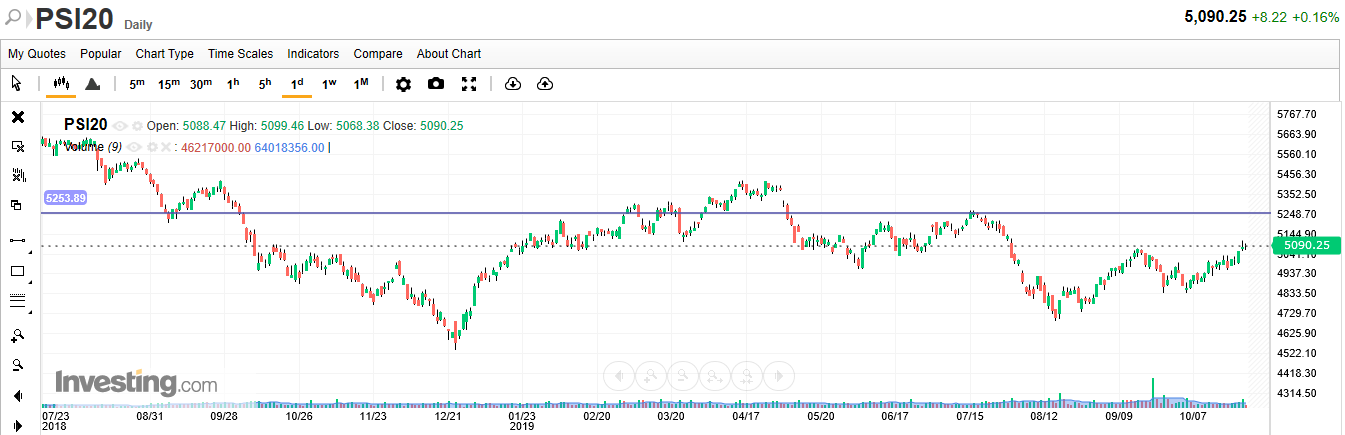Select the 1w timeframe
This screenshot has width=1345, height=435.
click(x=329, y=84)
